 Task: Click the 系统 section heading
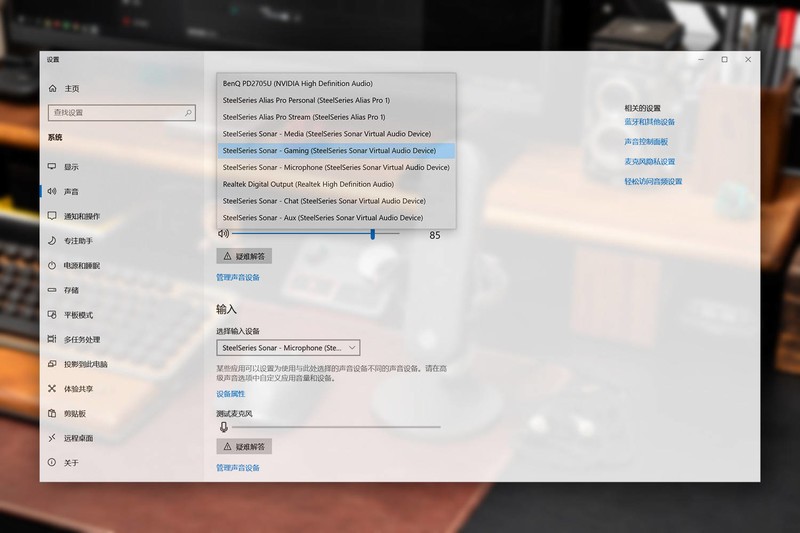click(55, 137)
